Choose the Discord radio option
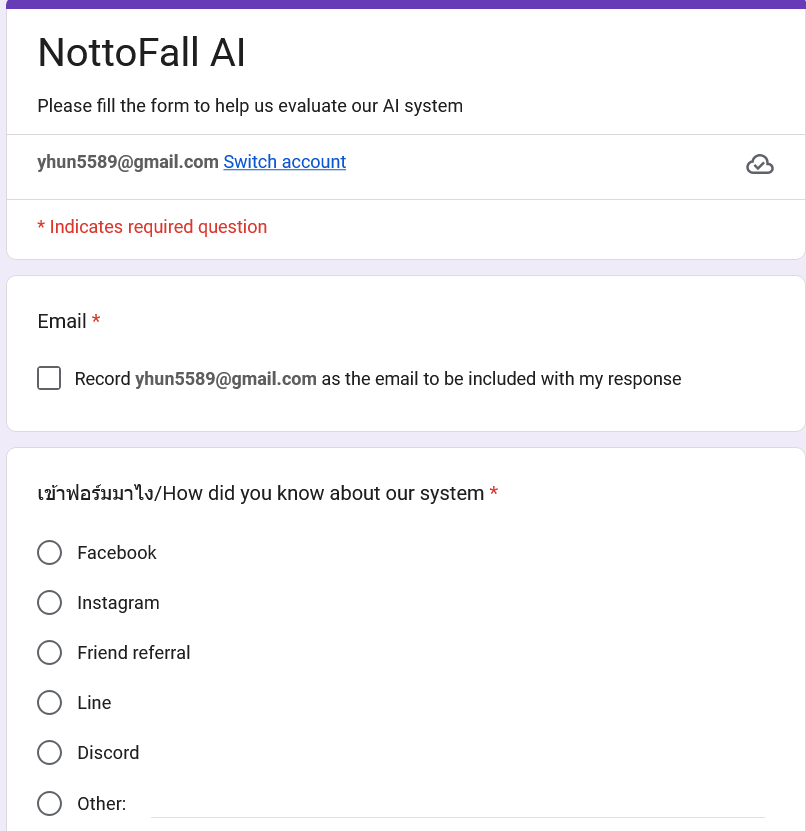Screen dimensions: 806x831 [49, 753]
